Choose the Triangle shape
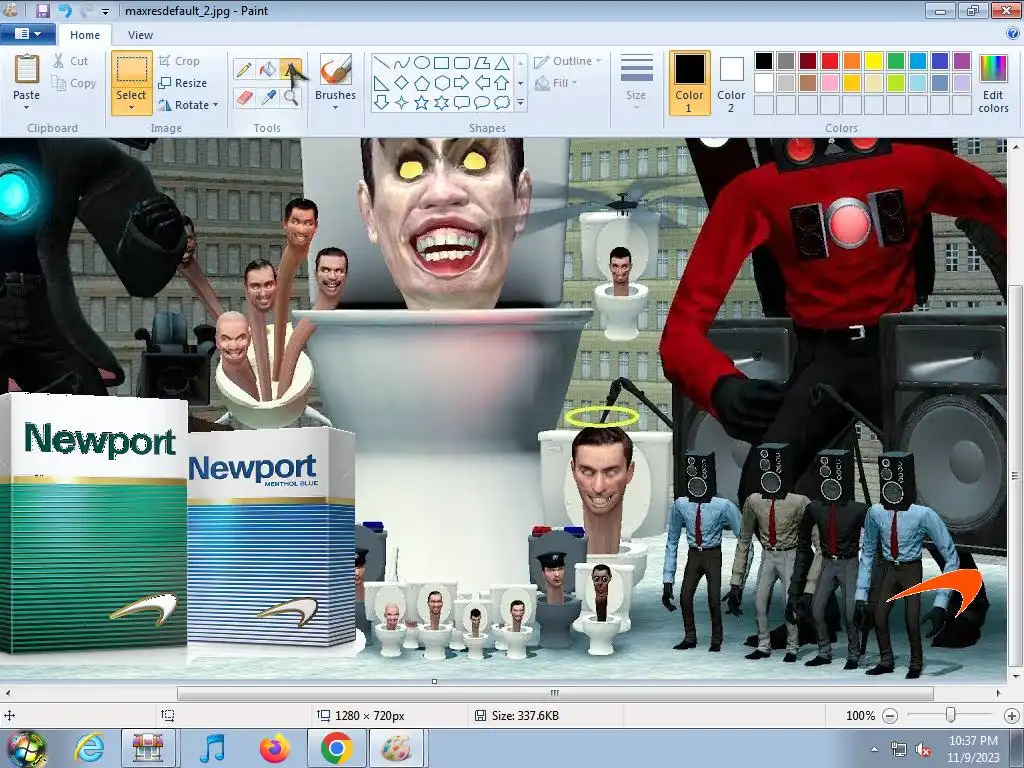Image resolution: width=1024 pixels, height=768 pixels. [x=502, y=63]
